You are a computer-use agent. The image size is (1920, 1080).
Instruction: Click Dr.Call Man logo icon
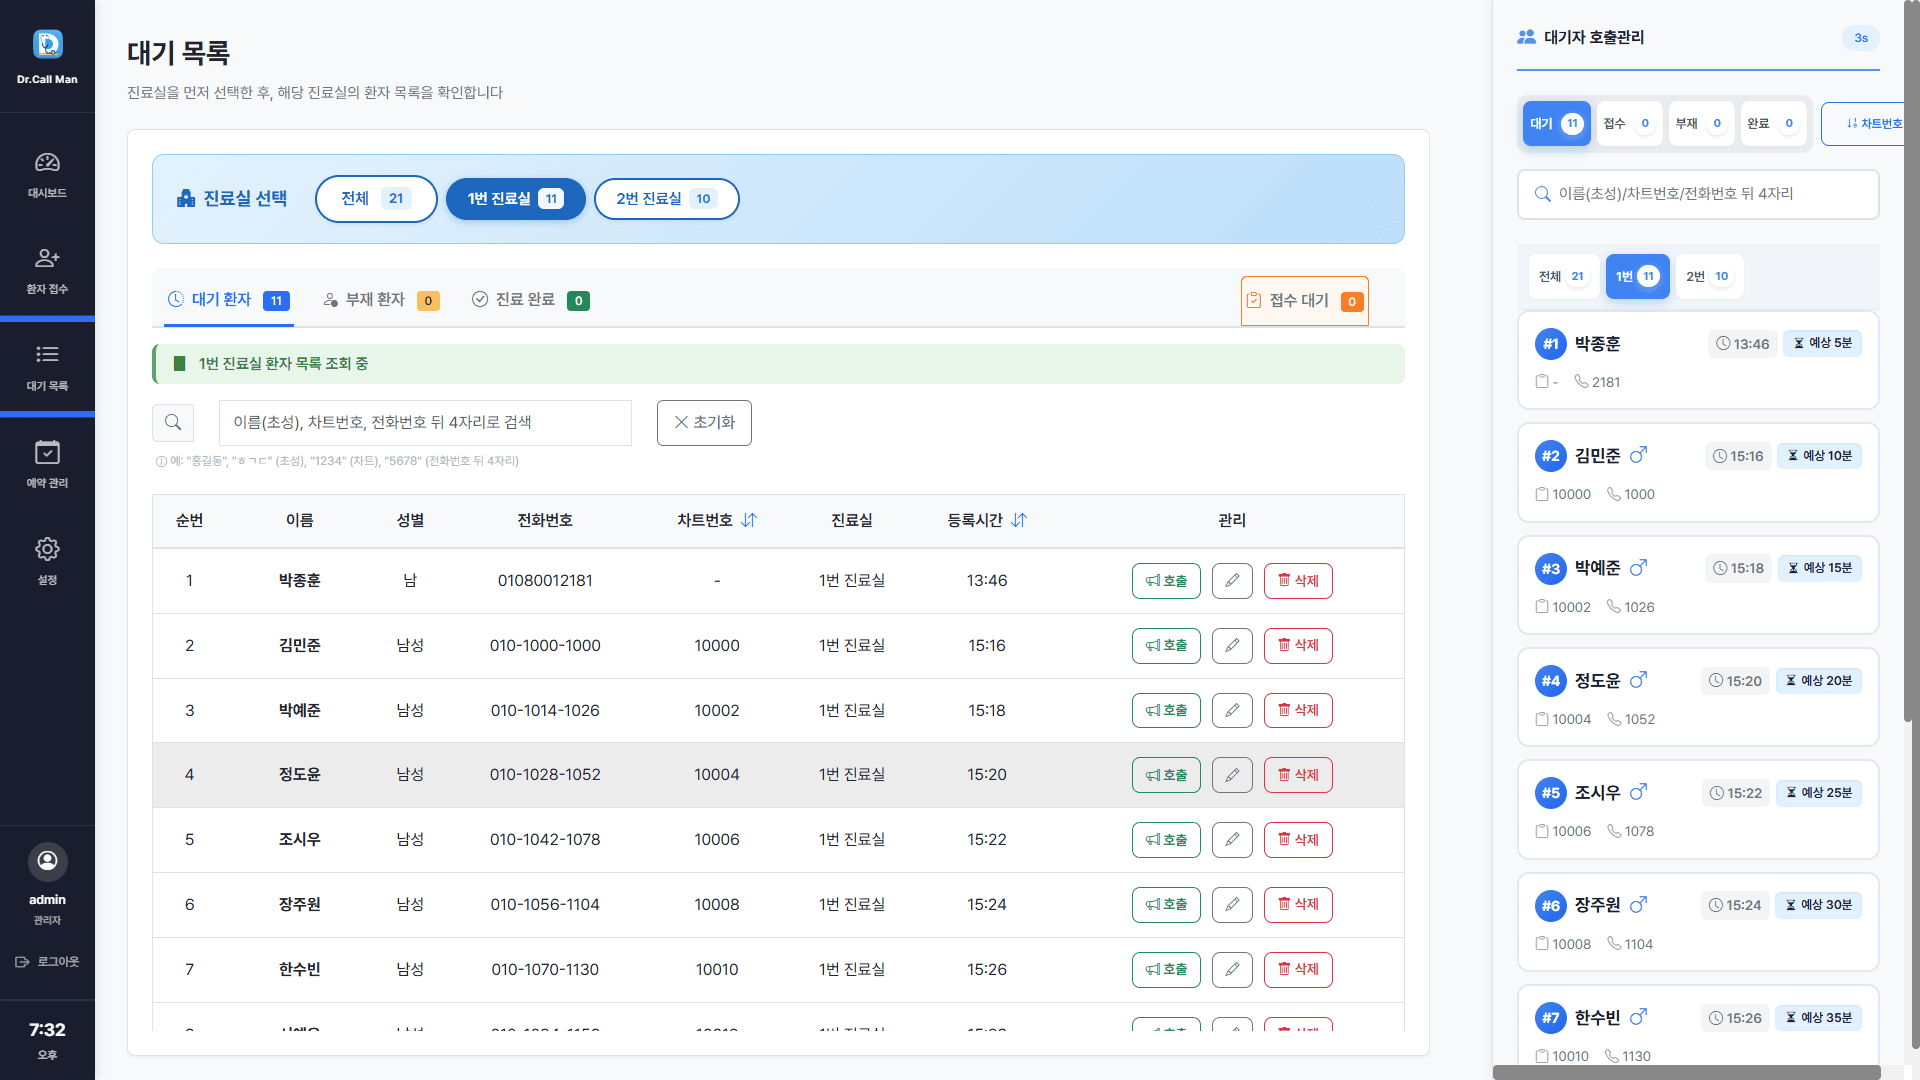tap(47, 44)
